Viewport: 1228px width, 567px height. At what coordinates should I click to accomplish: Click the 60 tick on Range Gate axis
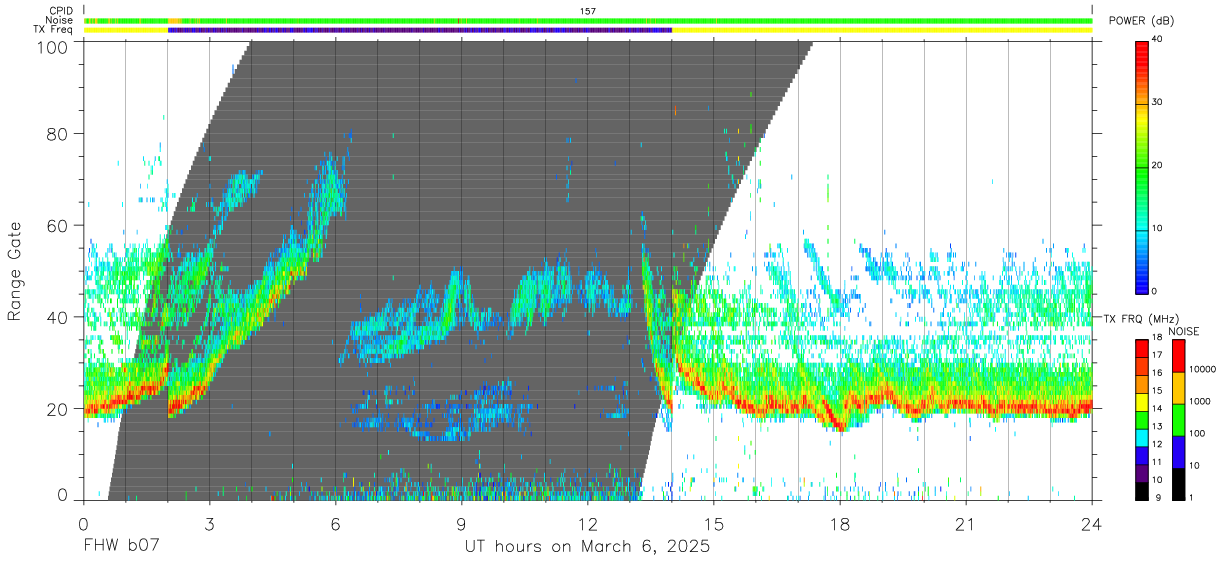pyautogui.click(x=57, y=226)
